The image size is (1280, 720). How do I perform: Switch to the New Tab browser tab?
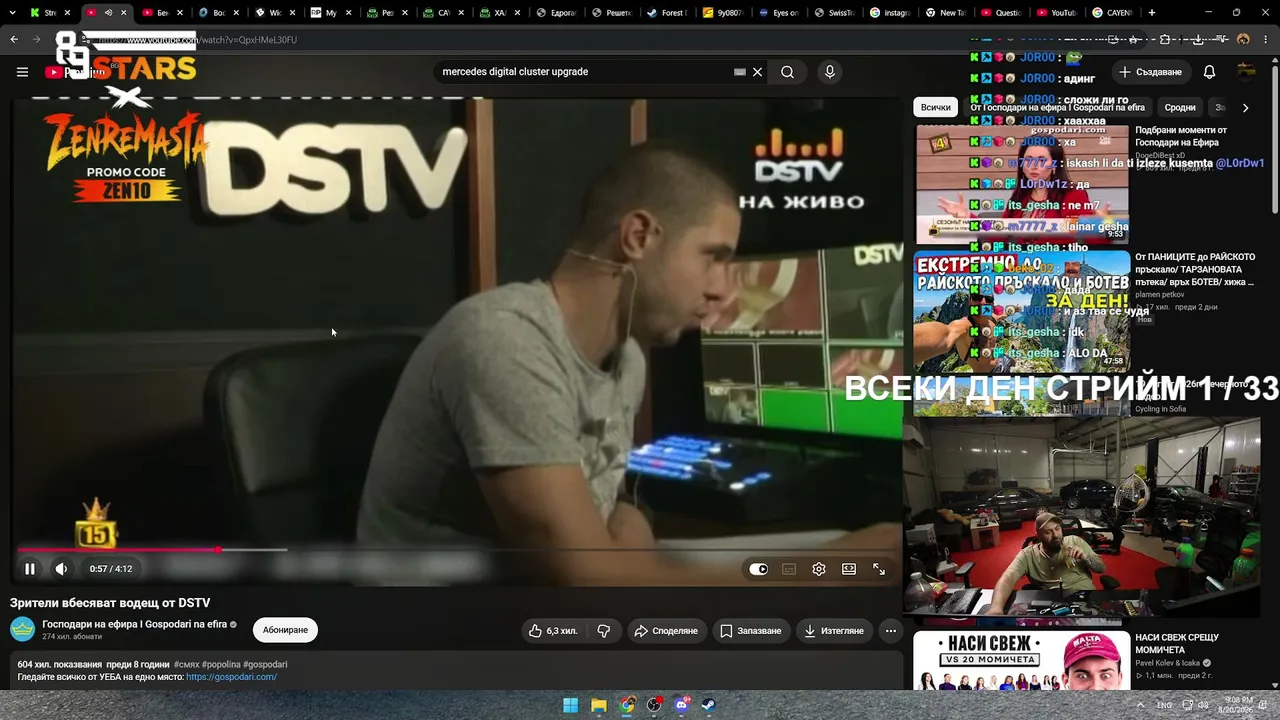946,13
